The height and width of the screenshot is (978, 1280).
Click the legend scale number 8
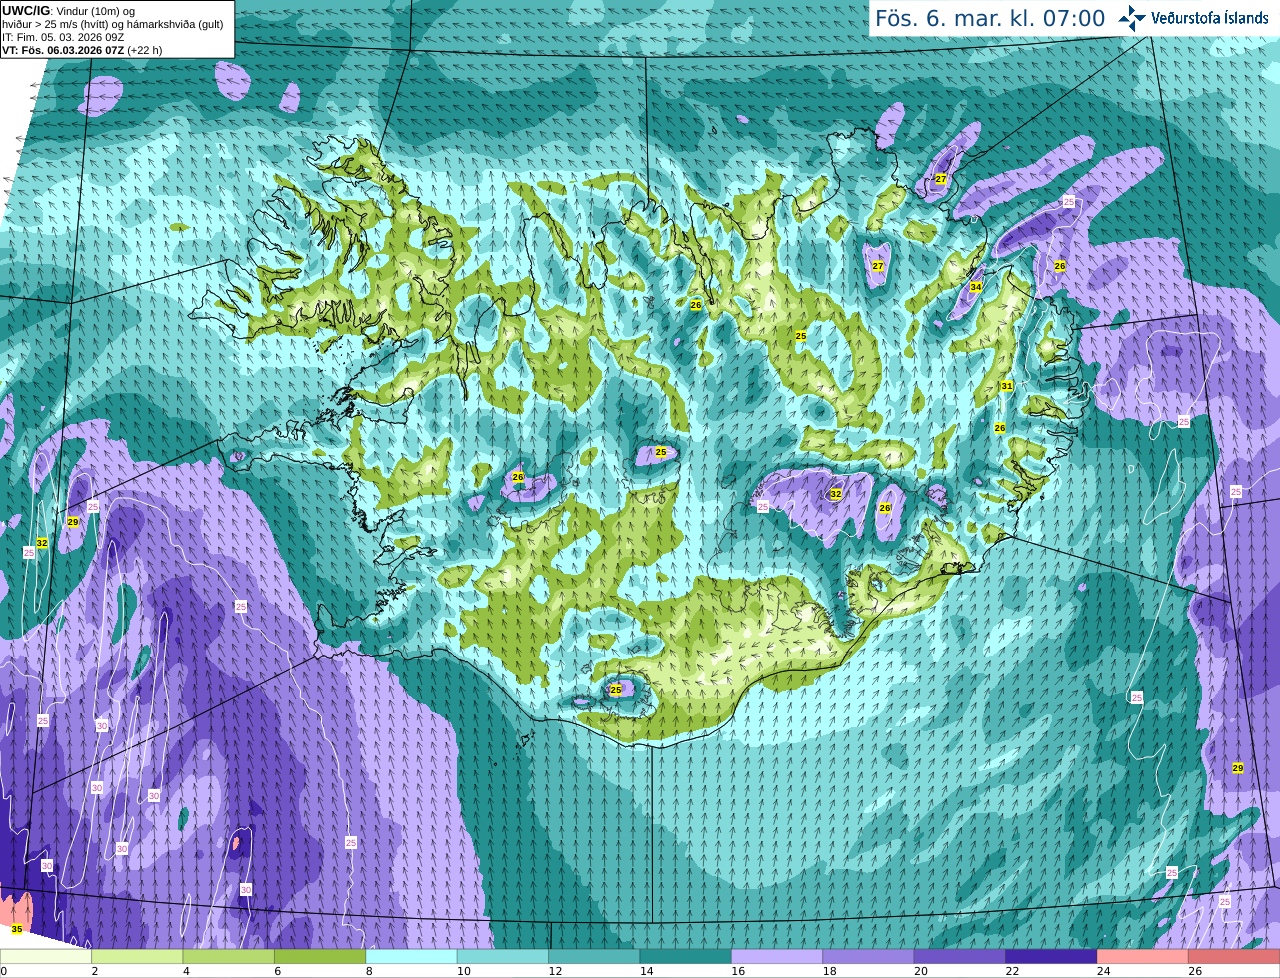coord(368,971)
